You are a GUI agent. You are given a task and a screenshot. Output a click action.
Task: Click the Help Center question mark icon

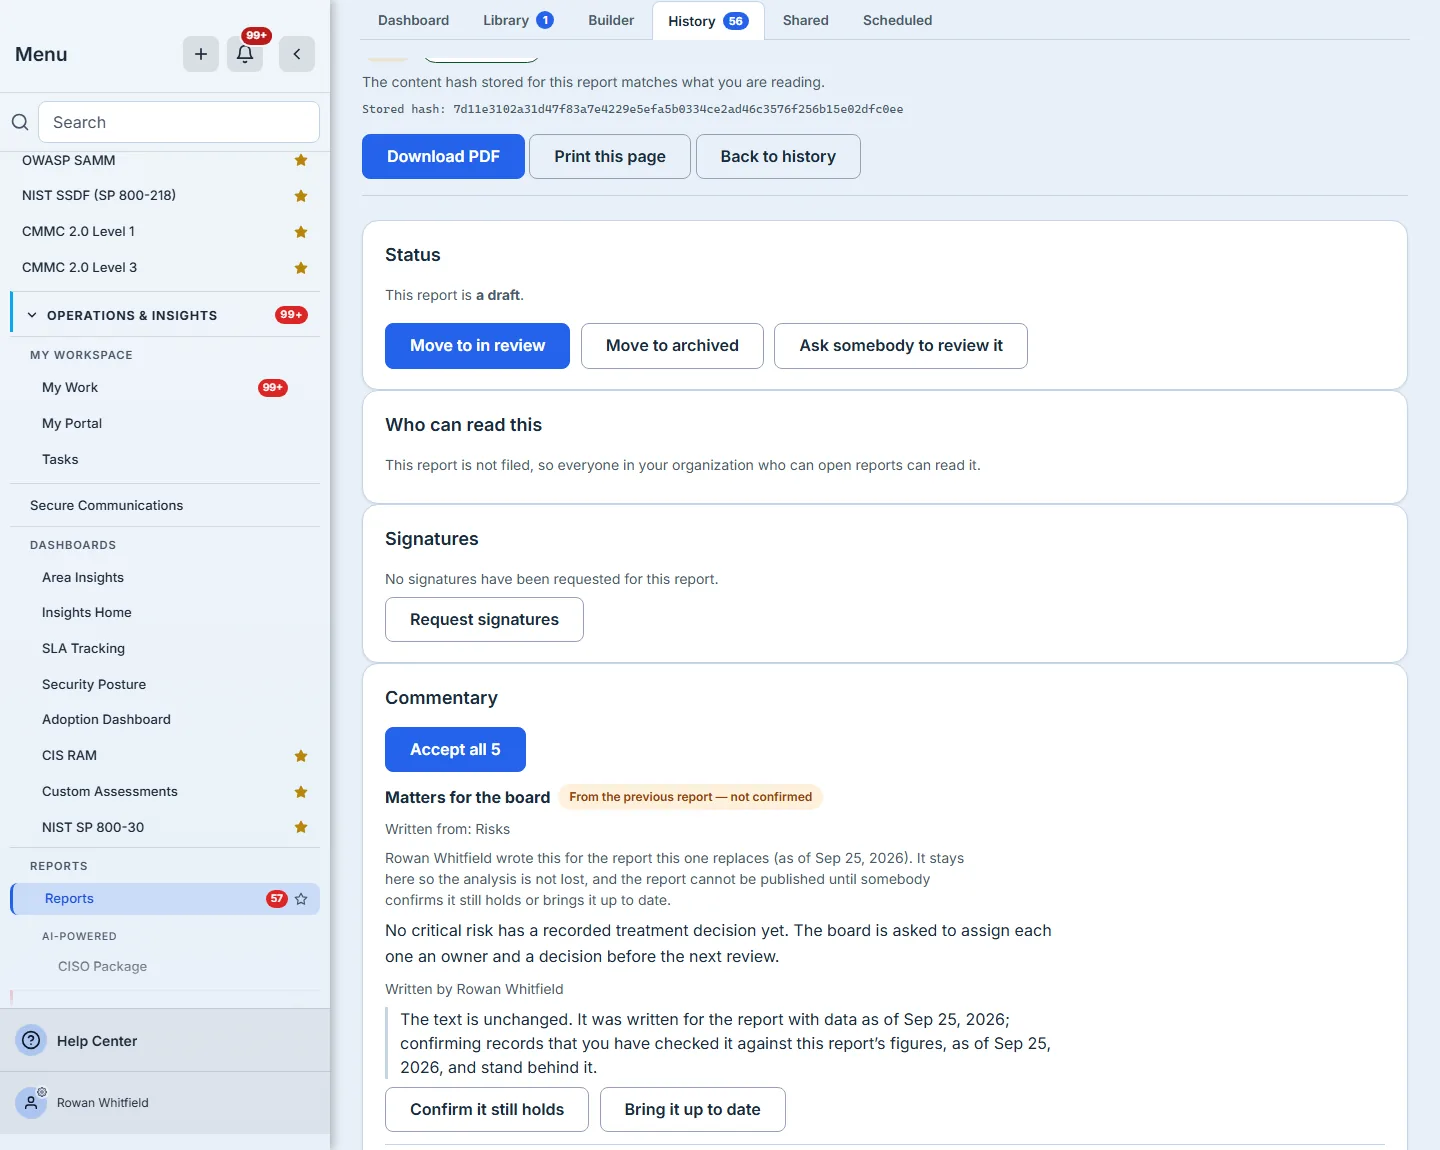32,1040
